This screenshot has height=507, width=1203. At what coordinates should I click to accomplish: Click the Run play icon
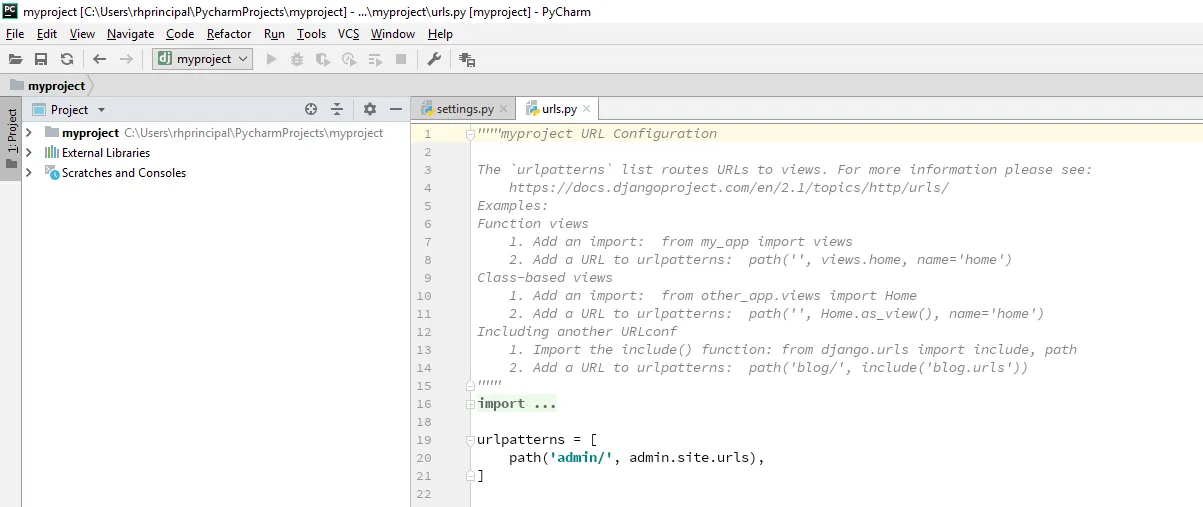point(271,59)
